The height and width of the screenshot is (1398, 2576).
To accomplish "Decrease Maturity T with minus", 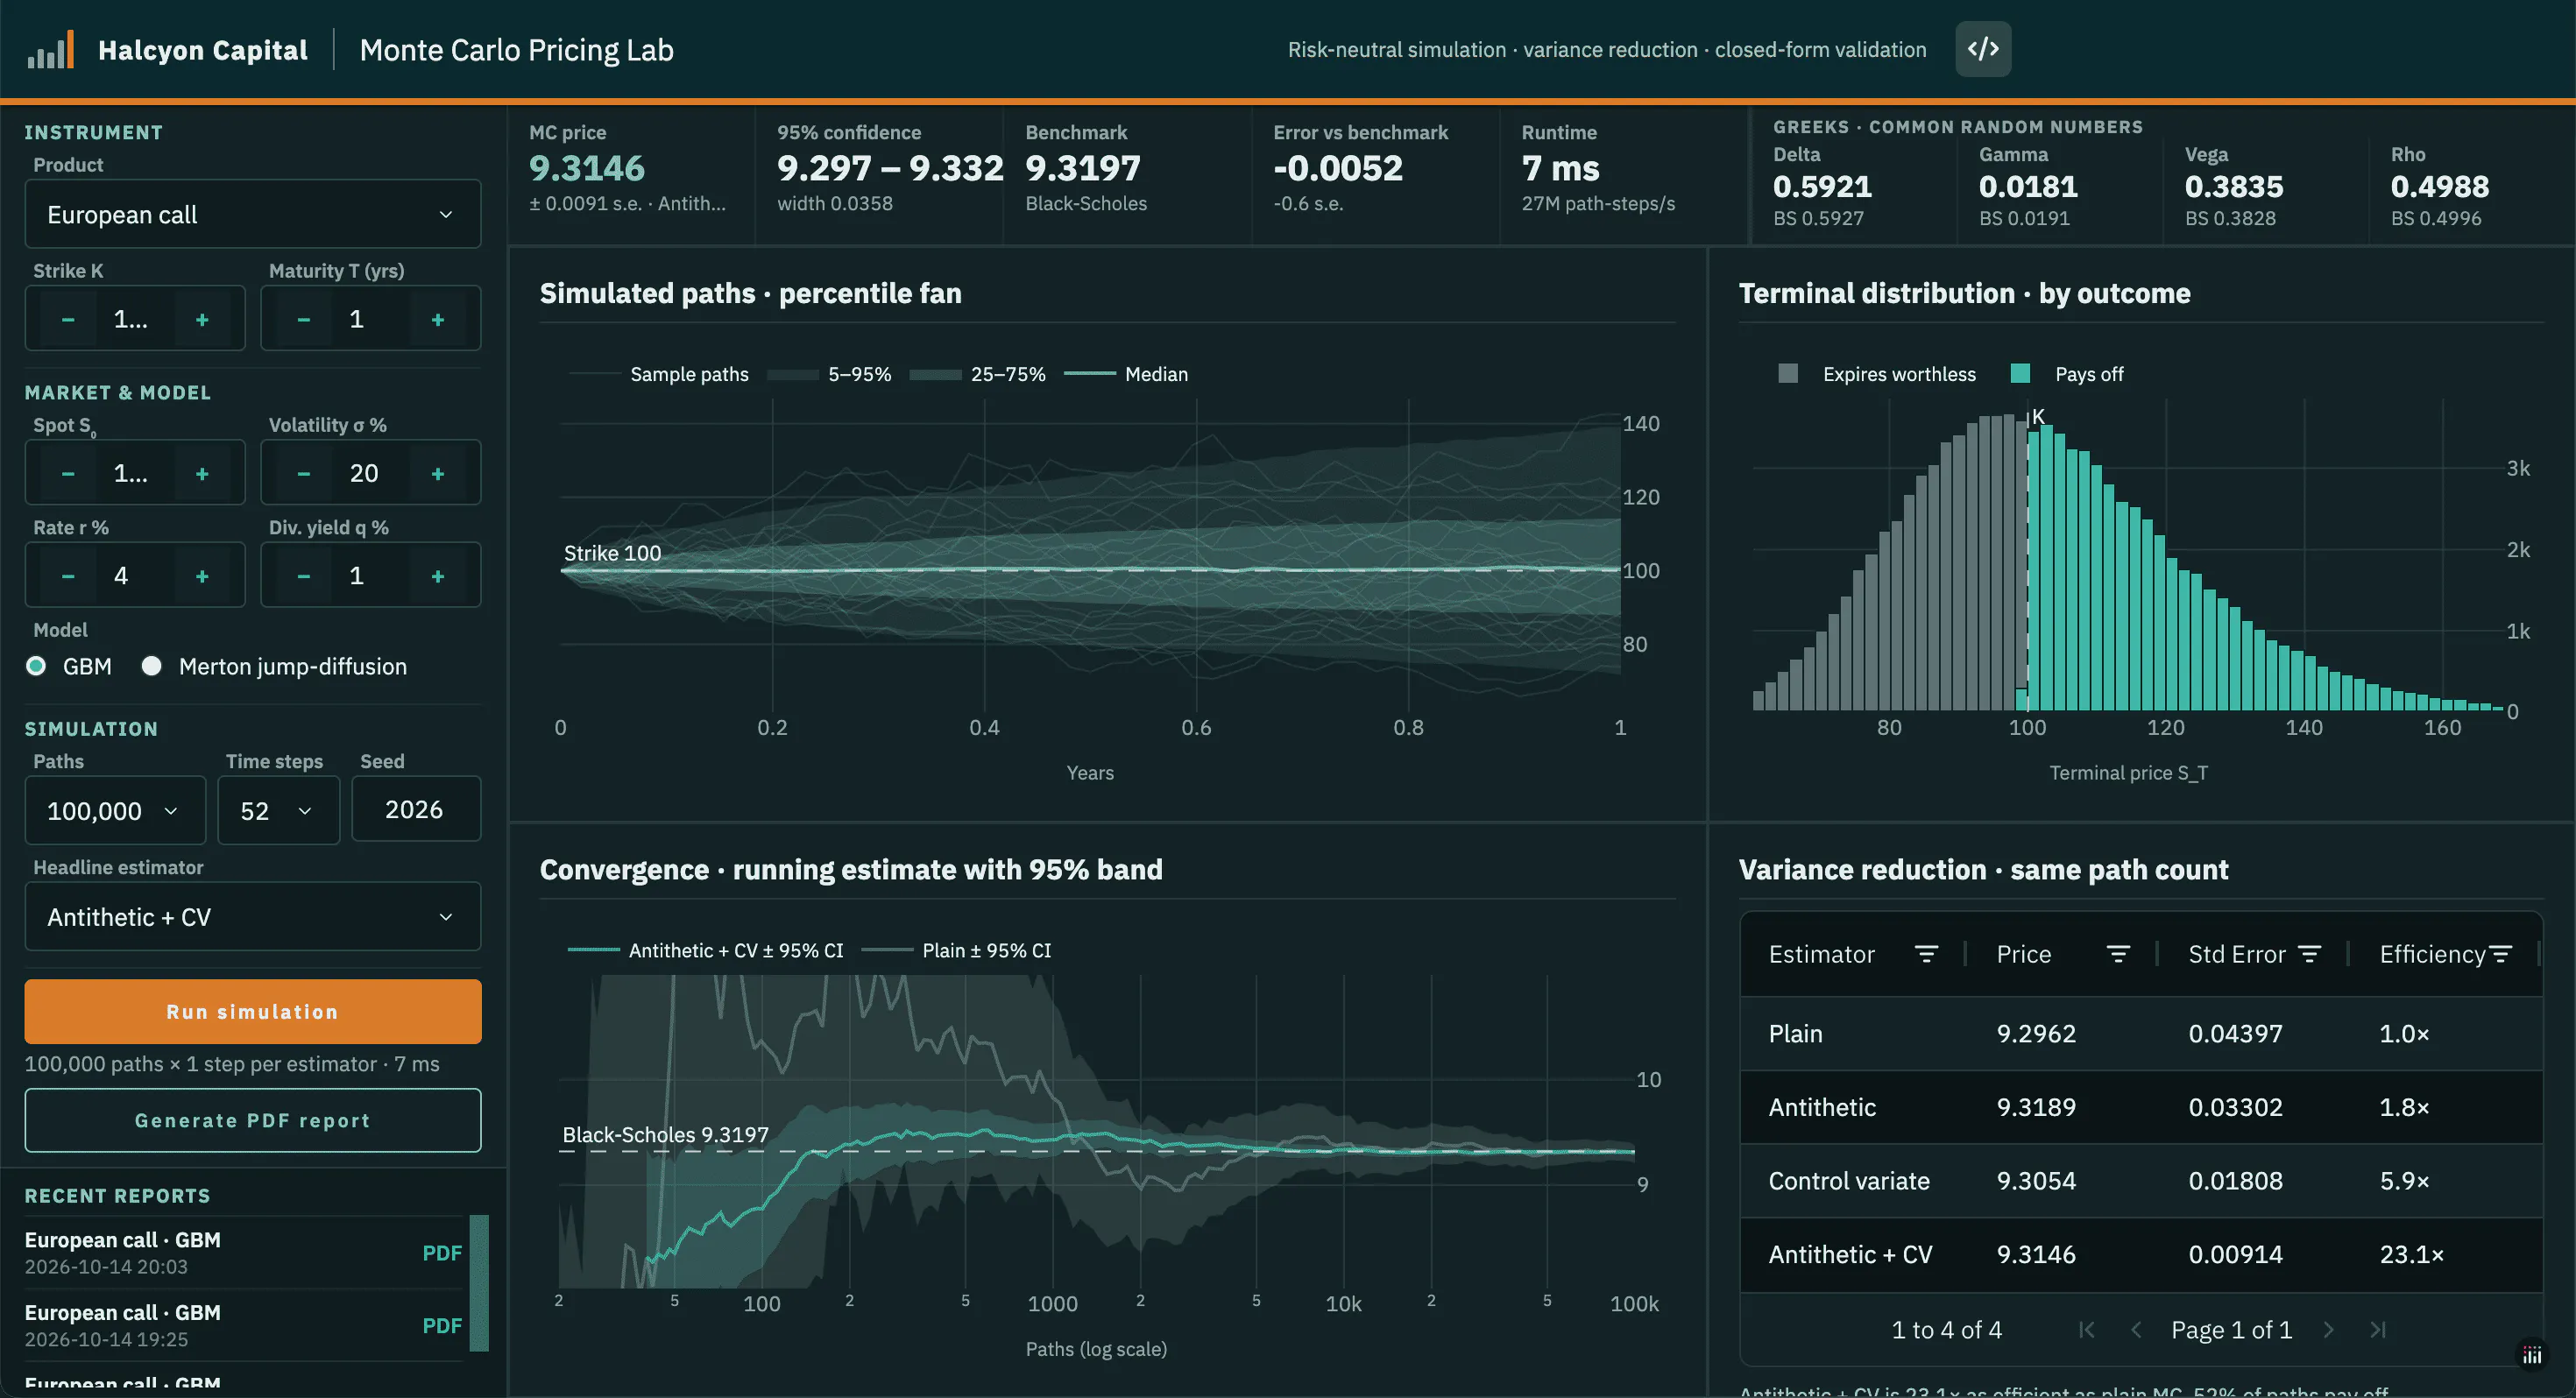I will (304, 319).
